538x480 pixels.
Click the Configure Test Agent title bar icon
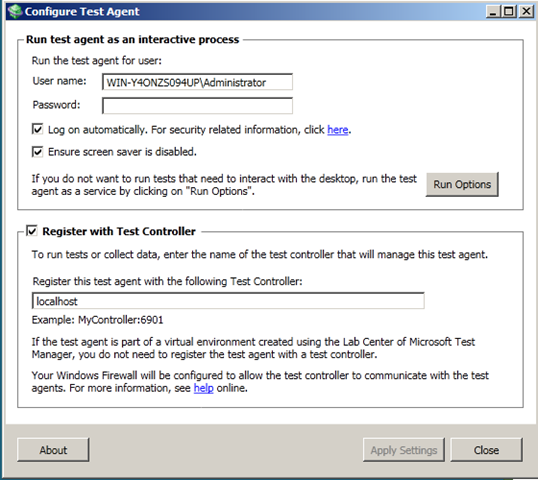point(15,11)
